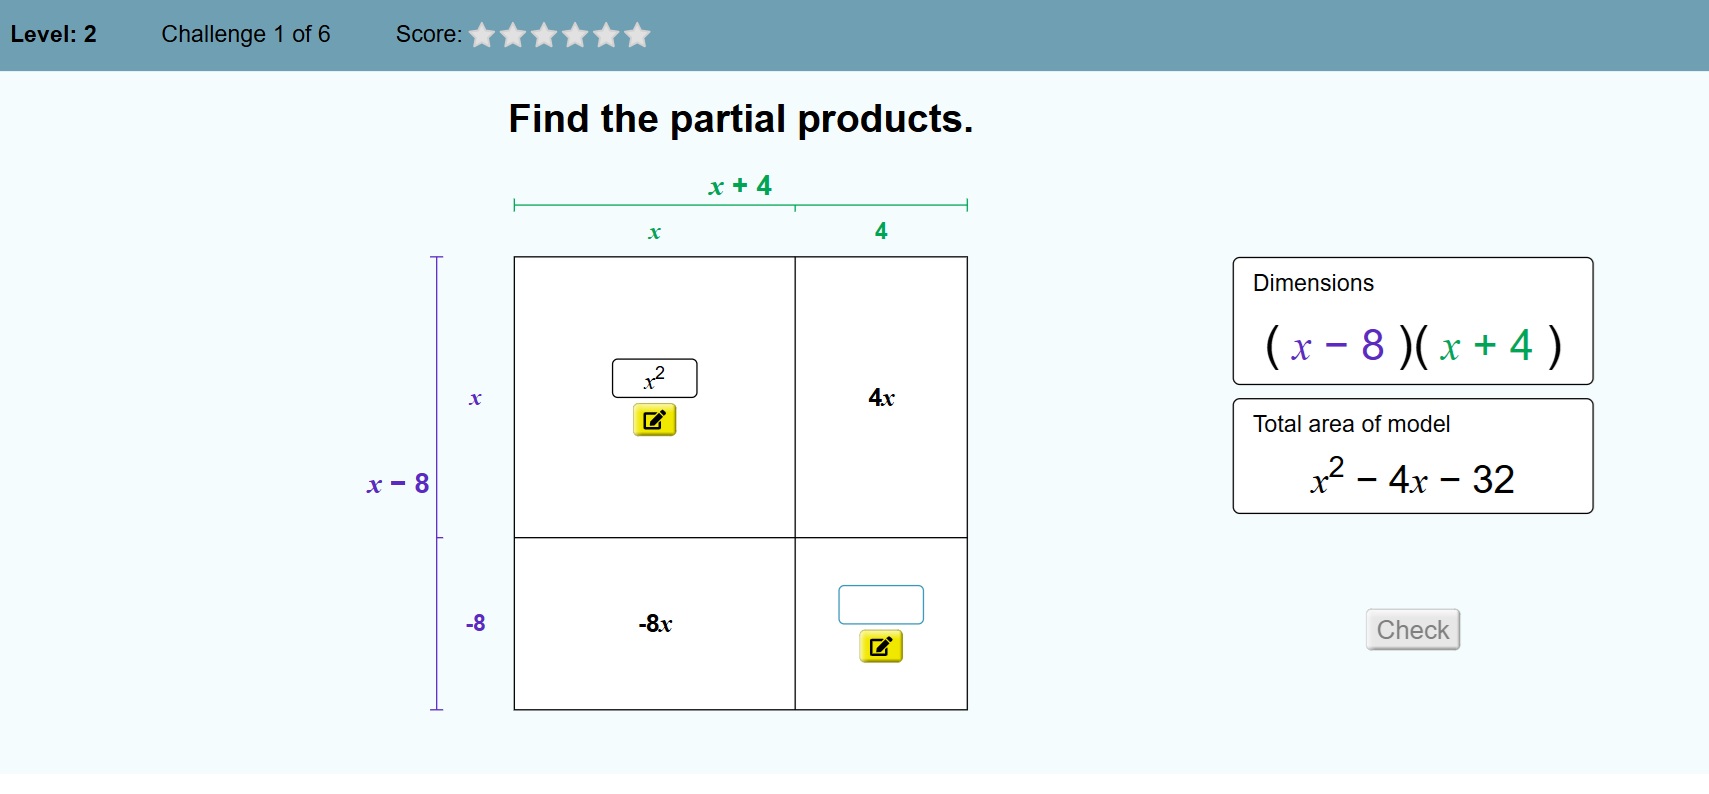This screenshot has height=794, width=1709.
Task: Click the empty partial product input box
Action: pyautogui.click(x=880, y=605)
